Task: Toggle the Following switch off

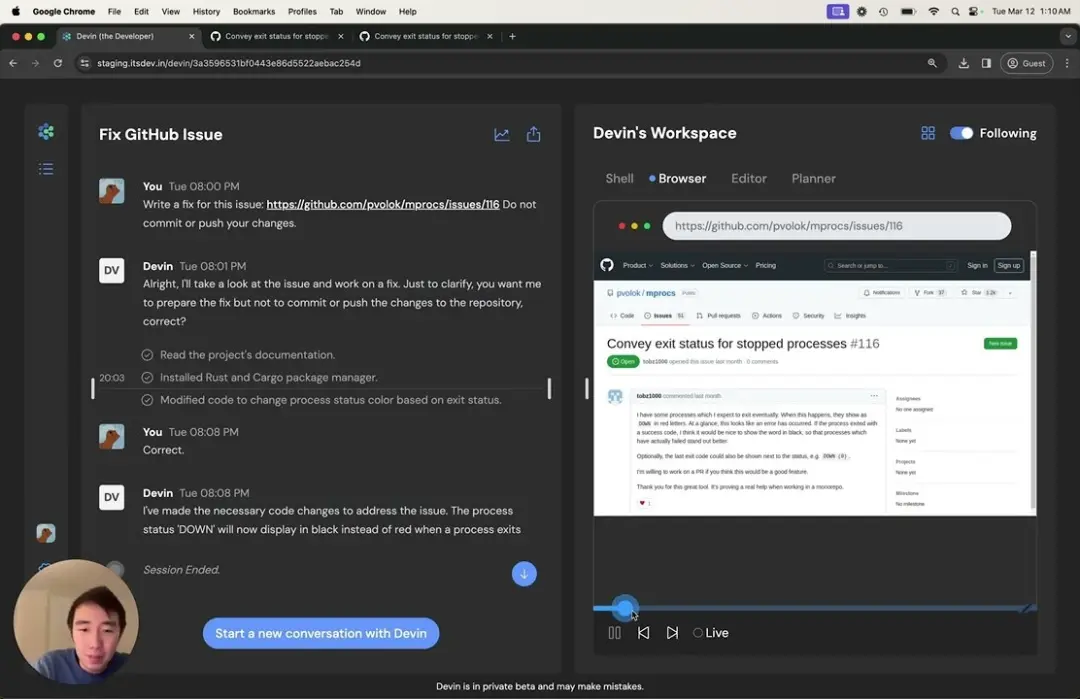Action: coord(961,133)
